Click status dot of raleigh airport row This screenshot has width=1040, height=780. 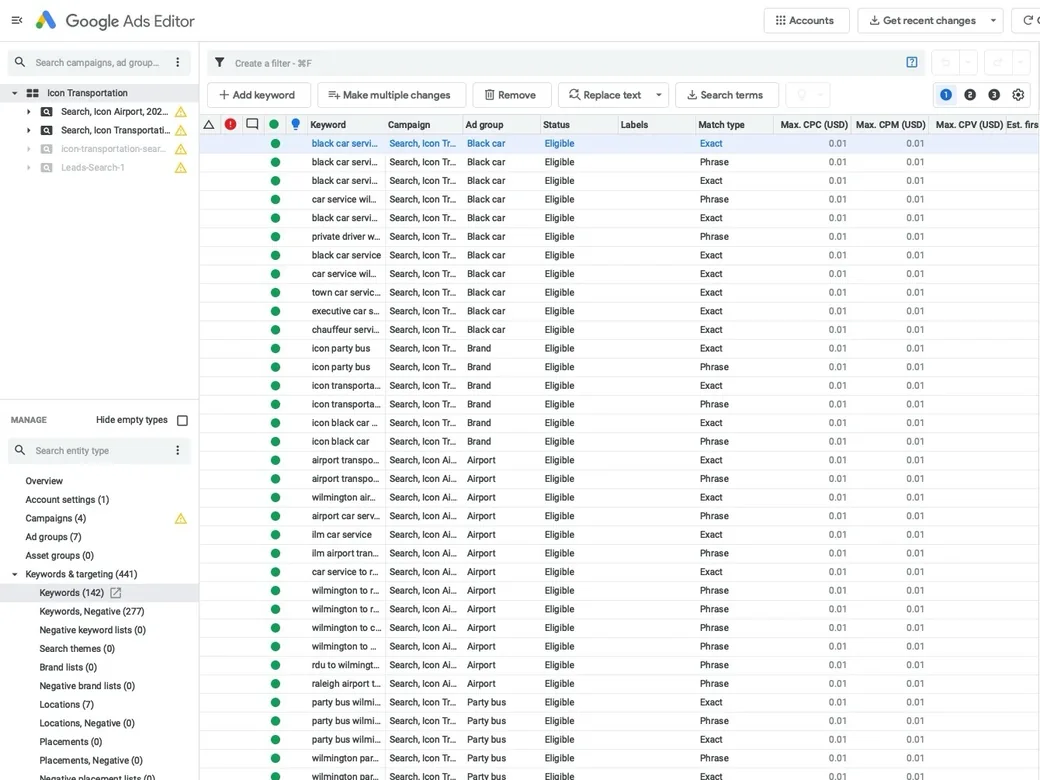275,683
